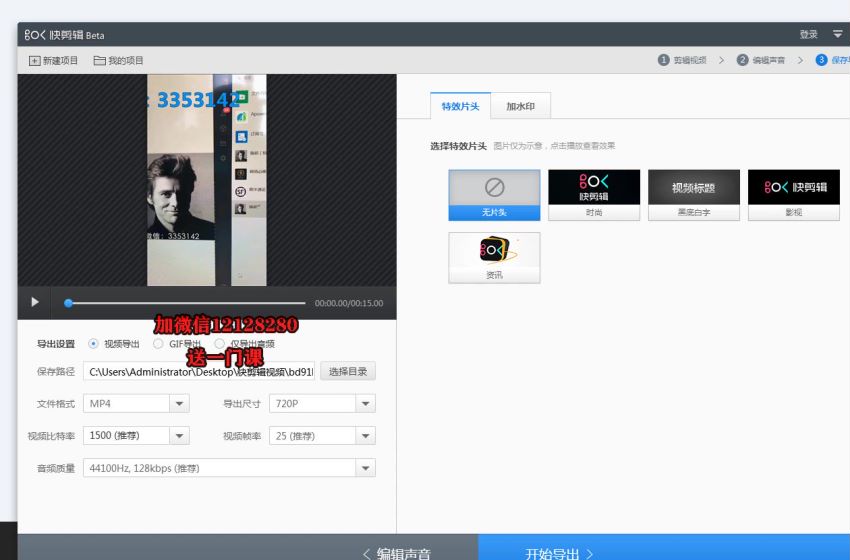The height and width of the screenshot is (560, 850).
Task: Select GIF导出 radio button
Action: pyautogui.click(x=158, y=344)
